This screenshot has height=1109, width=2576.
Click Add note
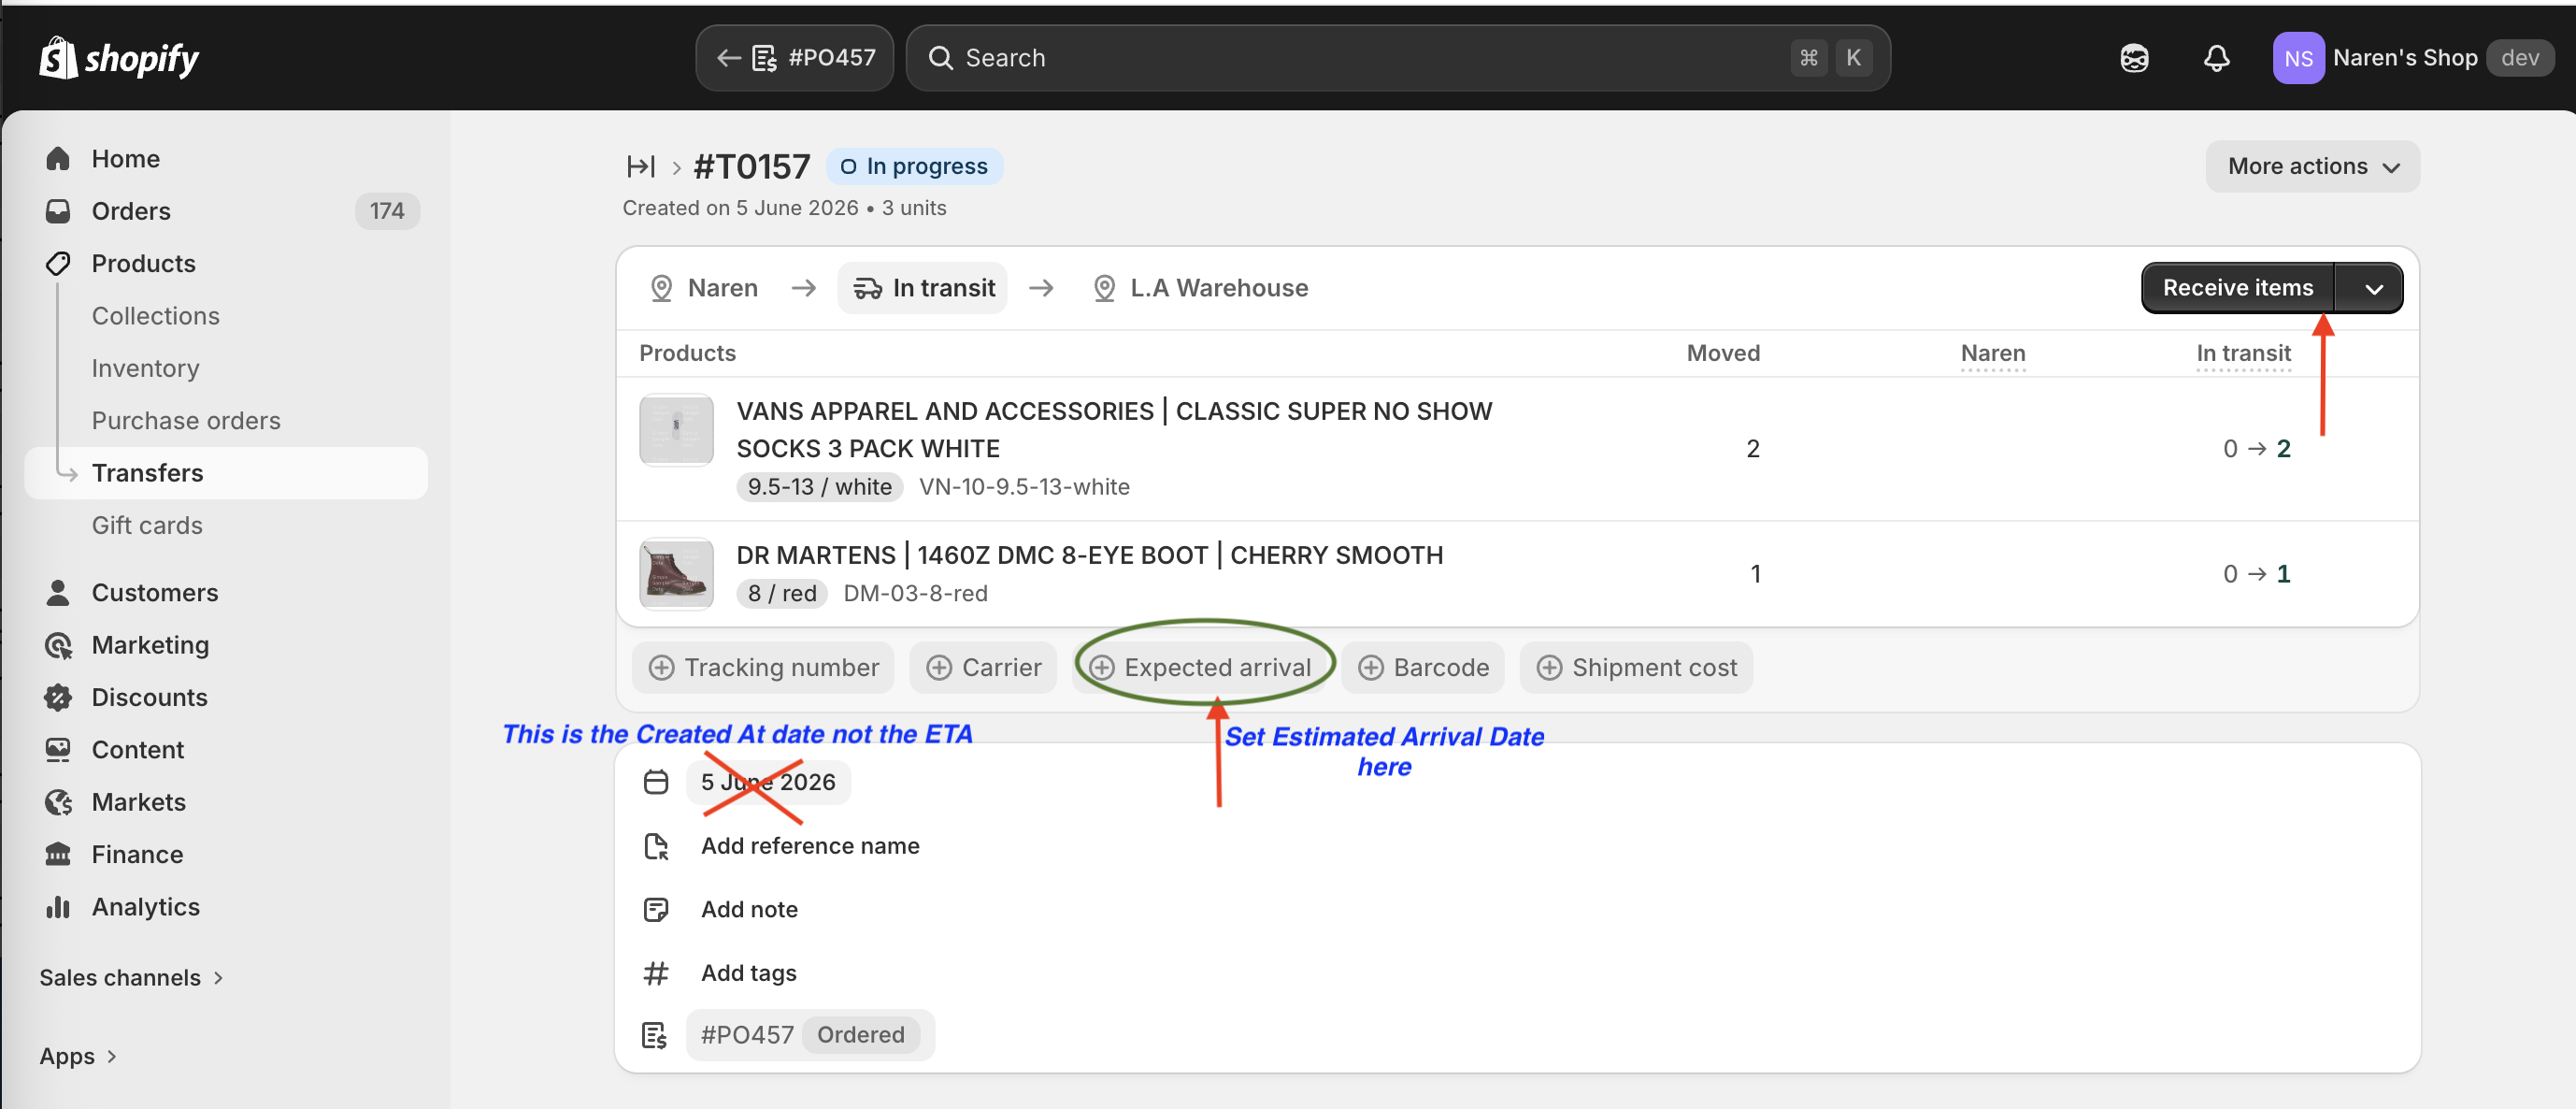pyautogui.click(x=749, y=909)
